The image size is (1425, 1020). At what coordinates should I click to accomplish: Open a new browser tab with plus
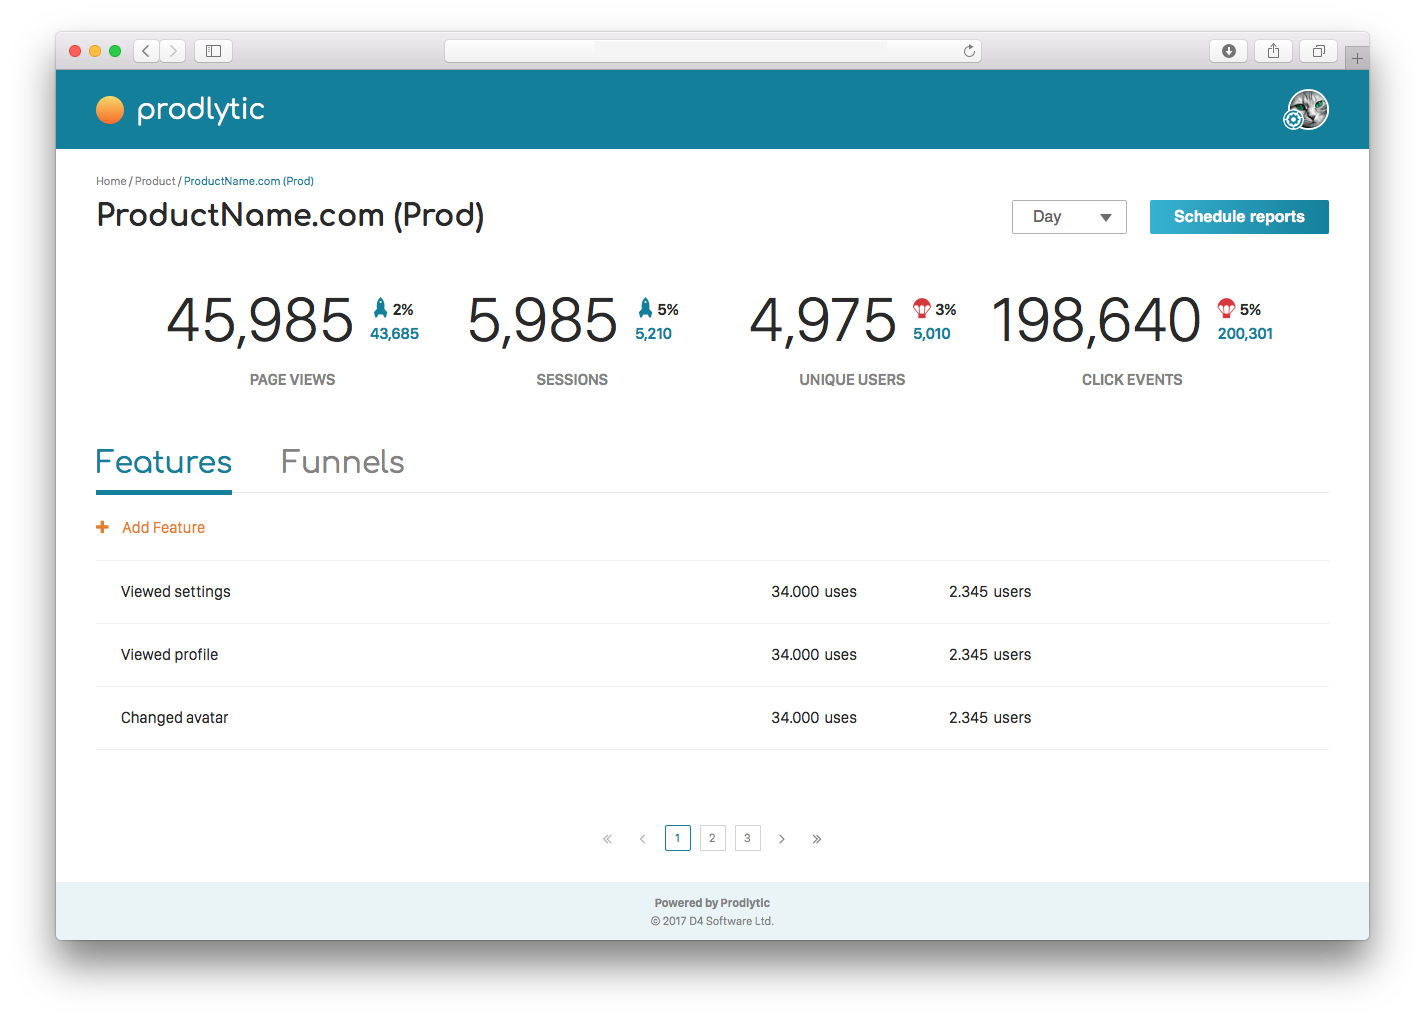point(1357,58)
